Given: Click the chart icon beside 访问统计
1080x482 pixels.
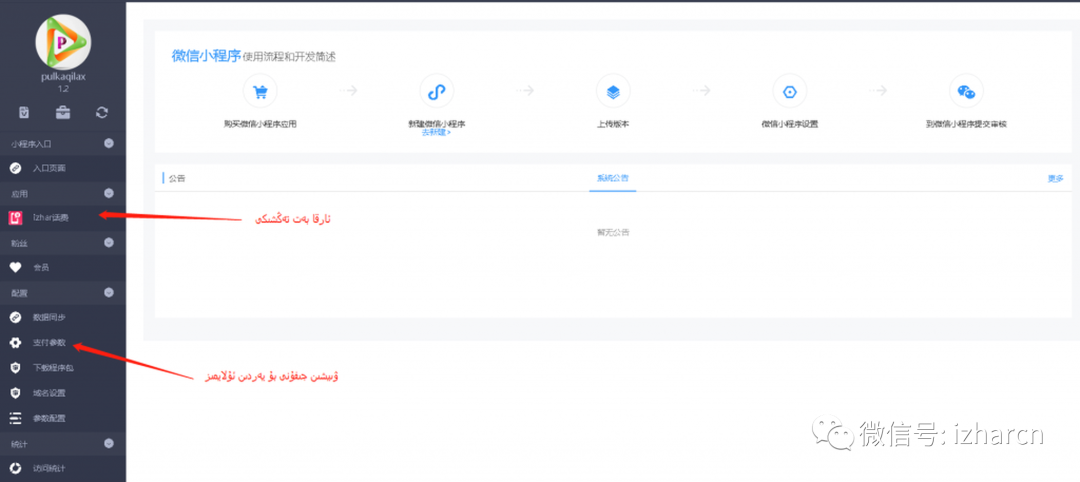Looking at the screenshot, I should point(15,468).
